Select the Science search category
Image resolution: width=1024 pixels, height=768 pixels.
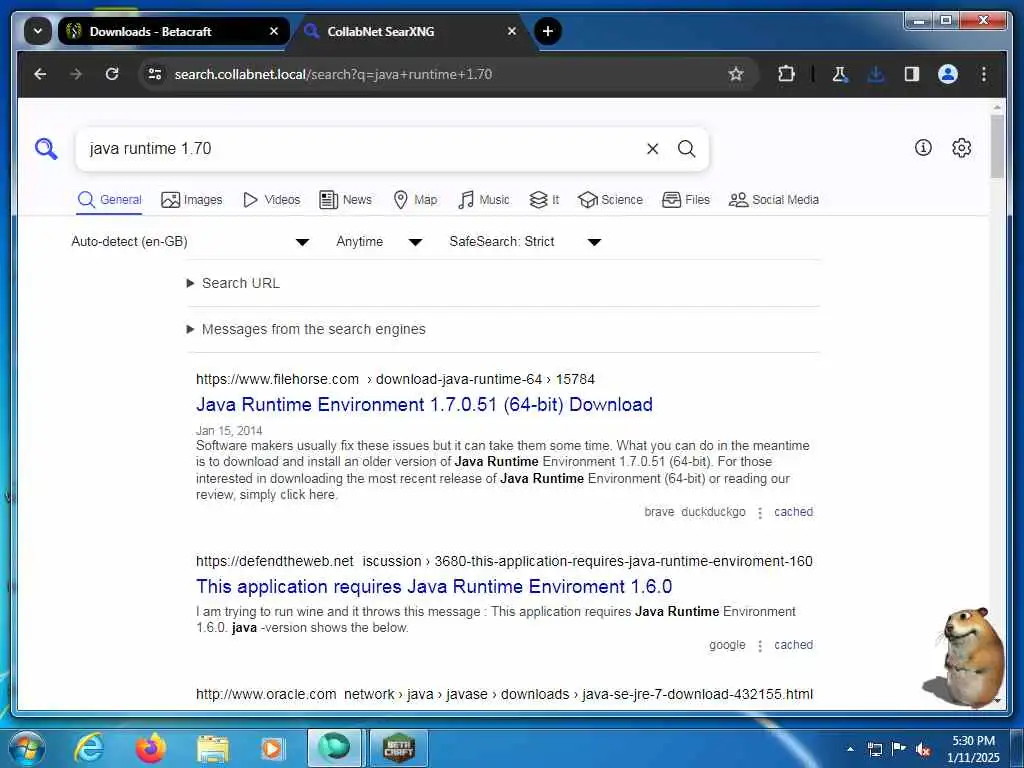pos(610,200)
